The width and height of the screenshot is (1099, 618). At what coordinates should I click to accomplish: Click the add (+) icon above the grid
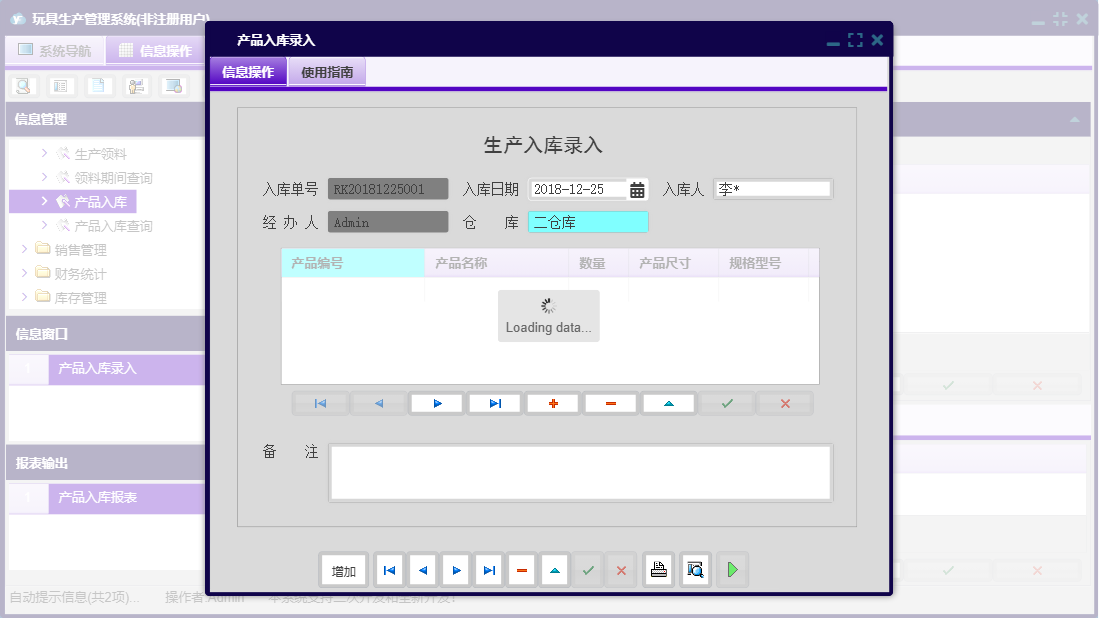[552, 403]
